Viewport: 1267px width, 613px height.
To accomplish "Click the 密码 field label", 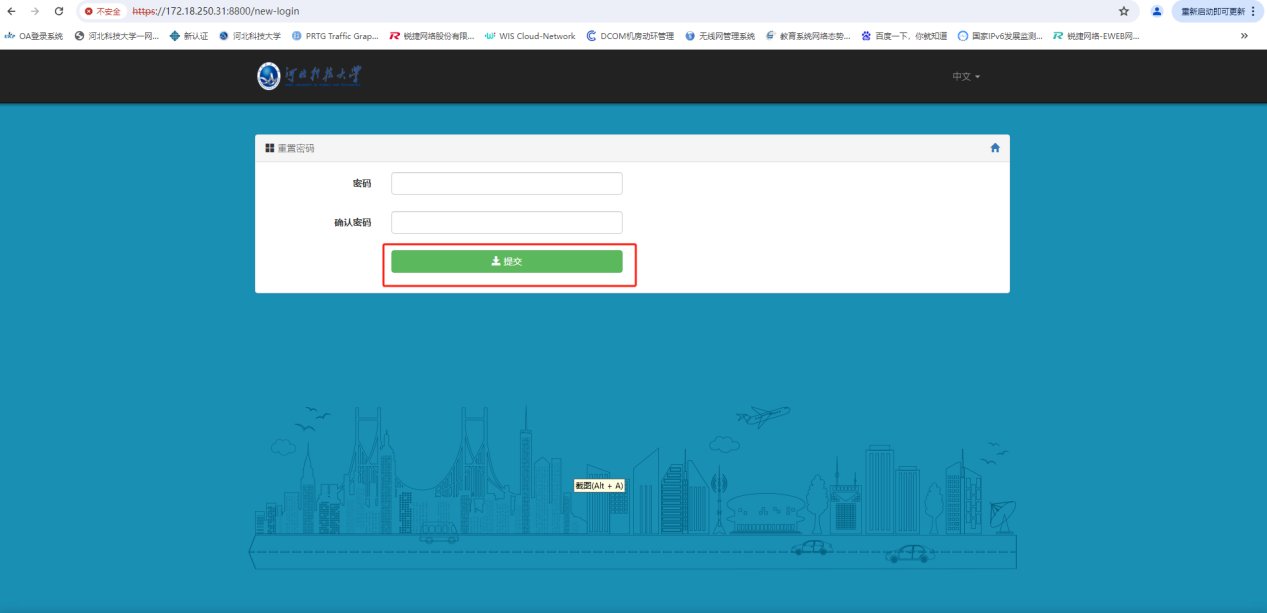I will click(361, 184).
